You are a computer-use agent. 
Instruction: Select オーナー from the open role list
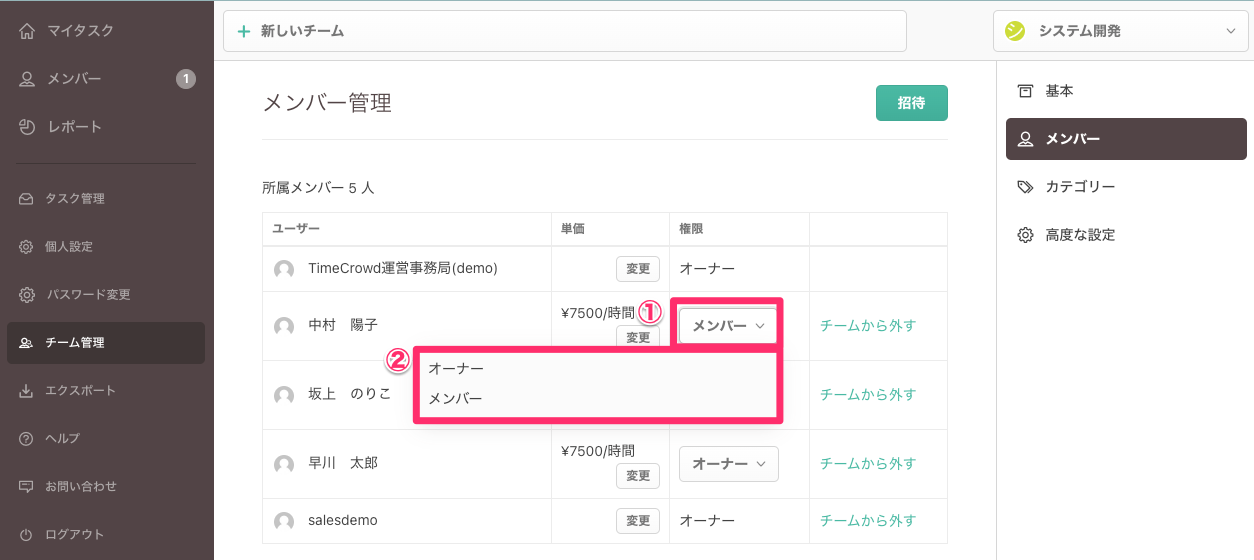[456, 369]
